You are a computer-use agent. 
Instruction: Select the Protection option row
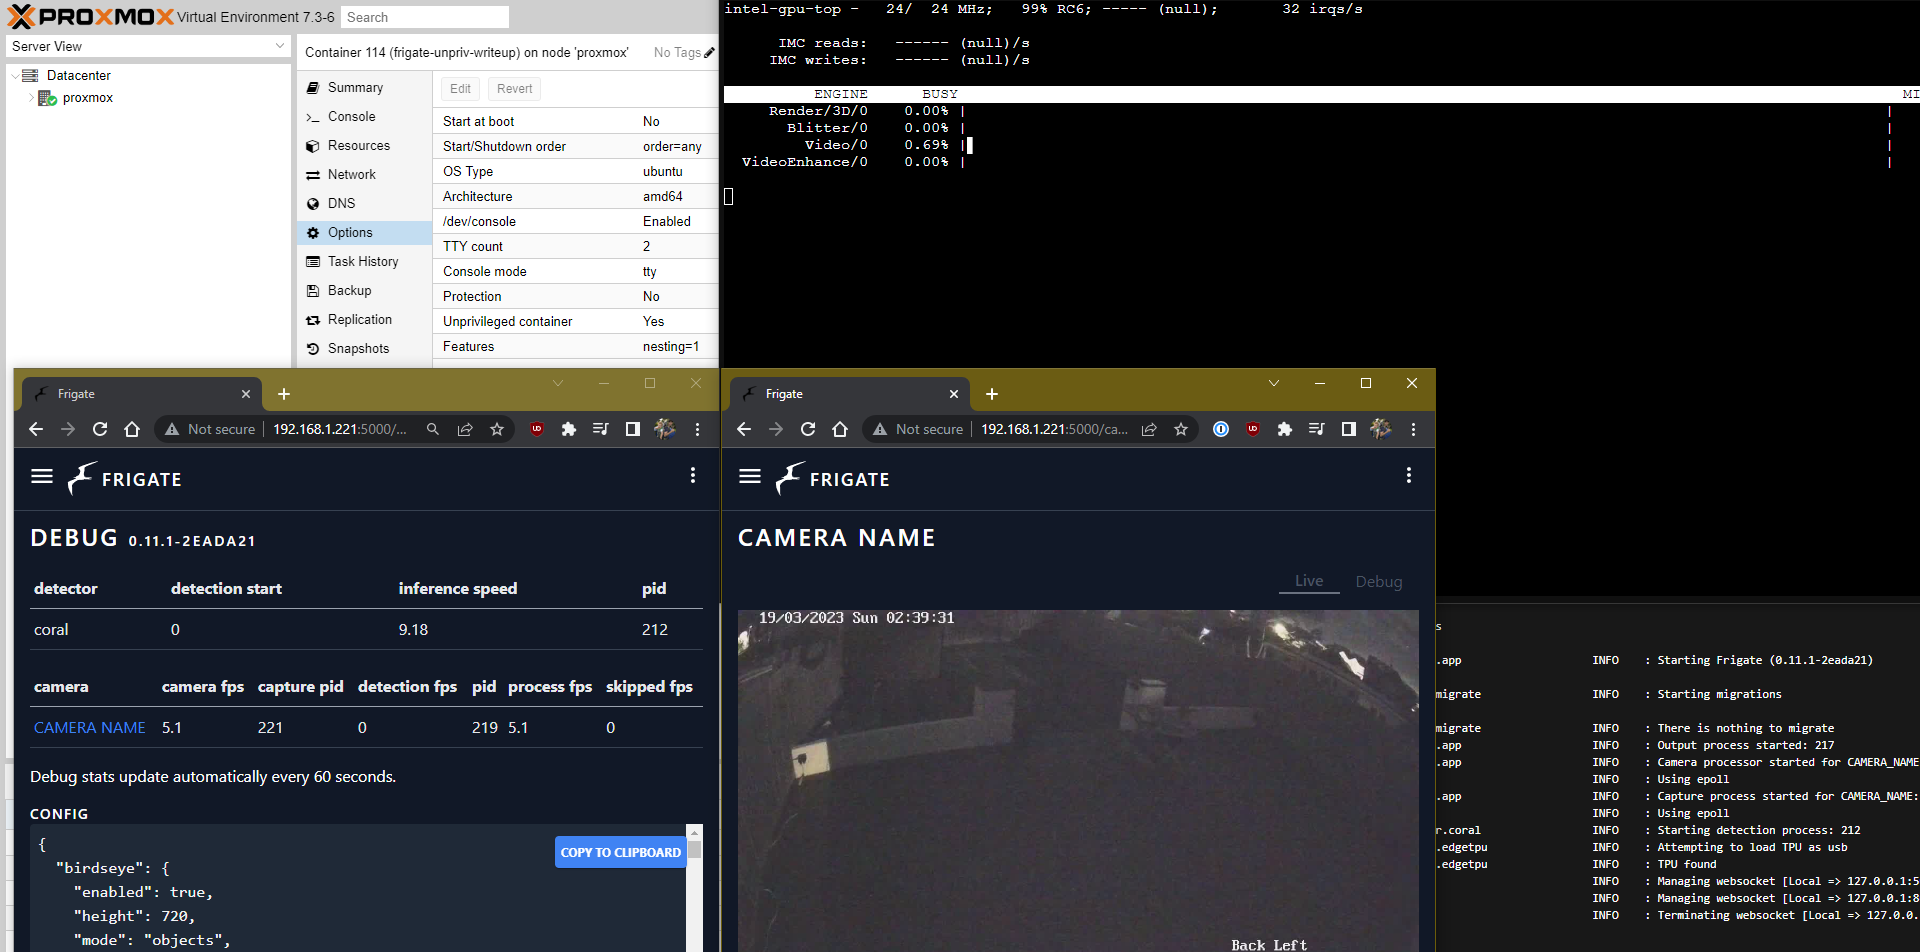click(x=576, y=296)
